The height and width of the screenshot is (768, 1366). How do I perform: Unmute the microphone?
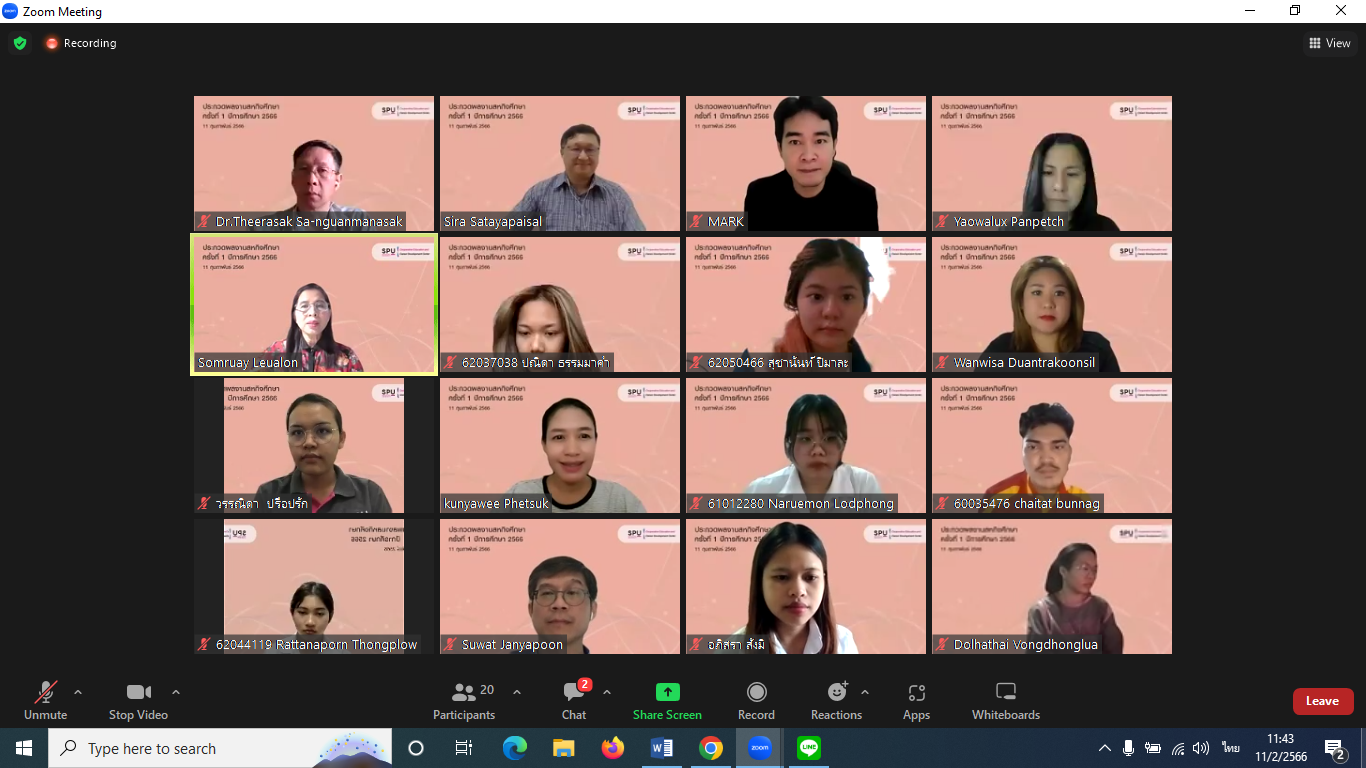point(46,700)
